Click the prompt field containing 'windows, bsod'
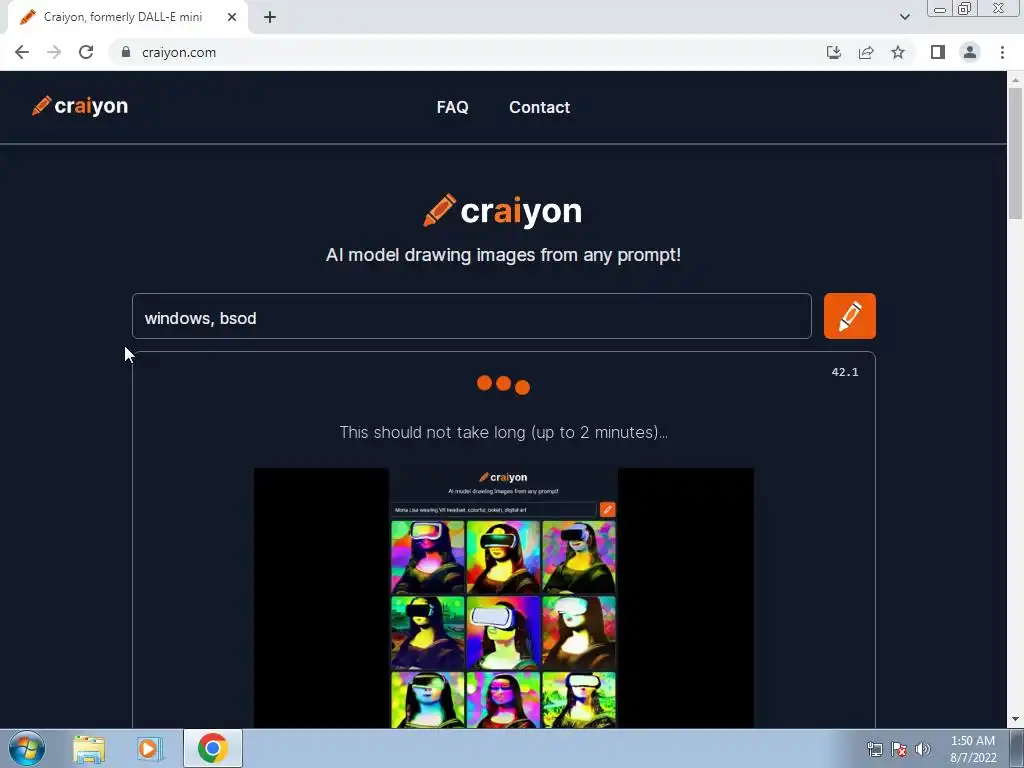The image size is (1024, 768). pos(472,316)
